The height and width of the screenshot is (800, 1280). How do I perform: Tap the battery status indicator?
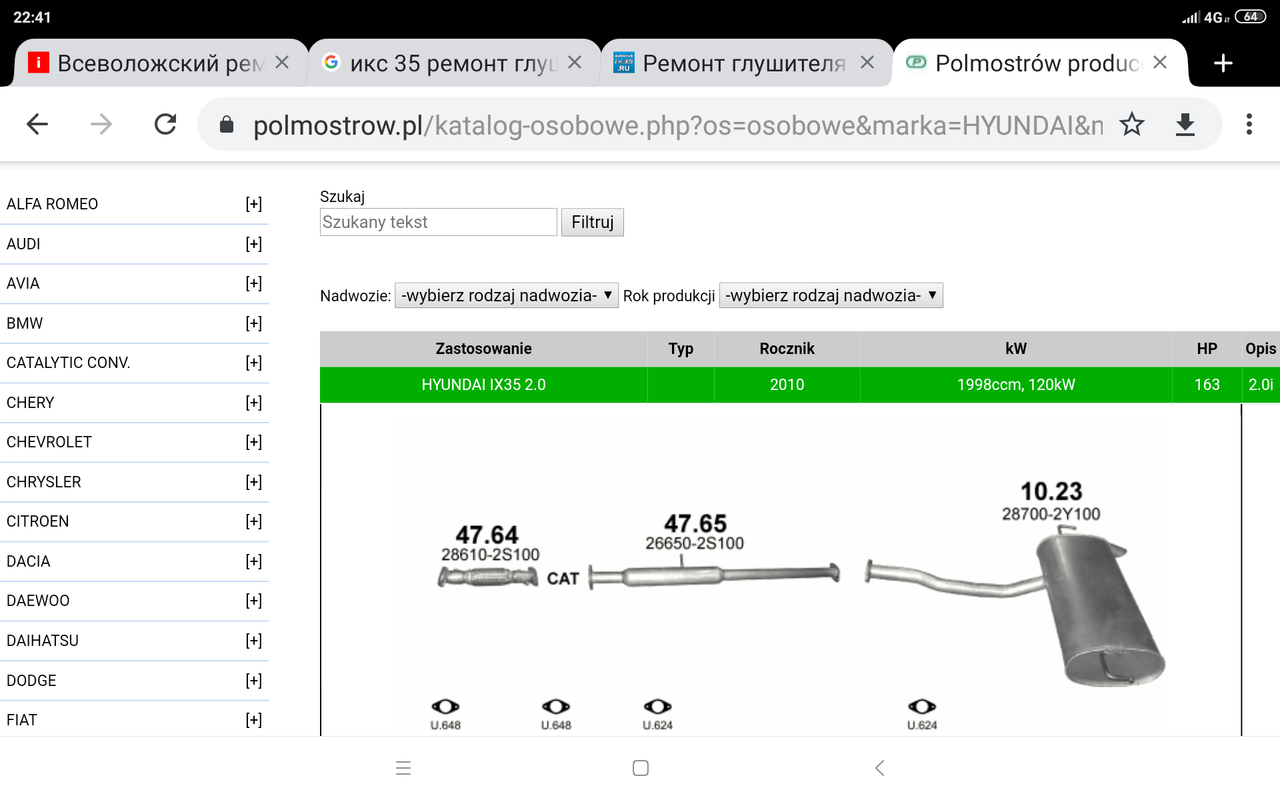[x=1250, y=17]
